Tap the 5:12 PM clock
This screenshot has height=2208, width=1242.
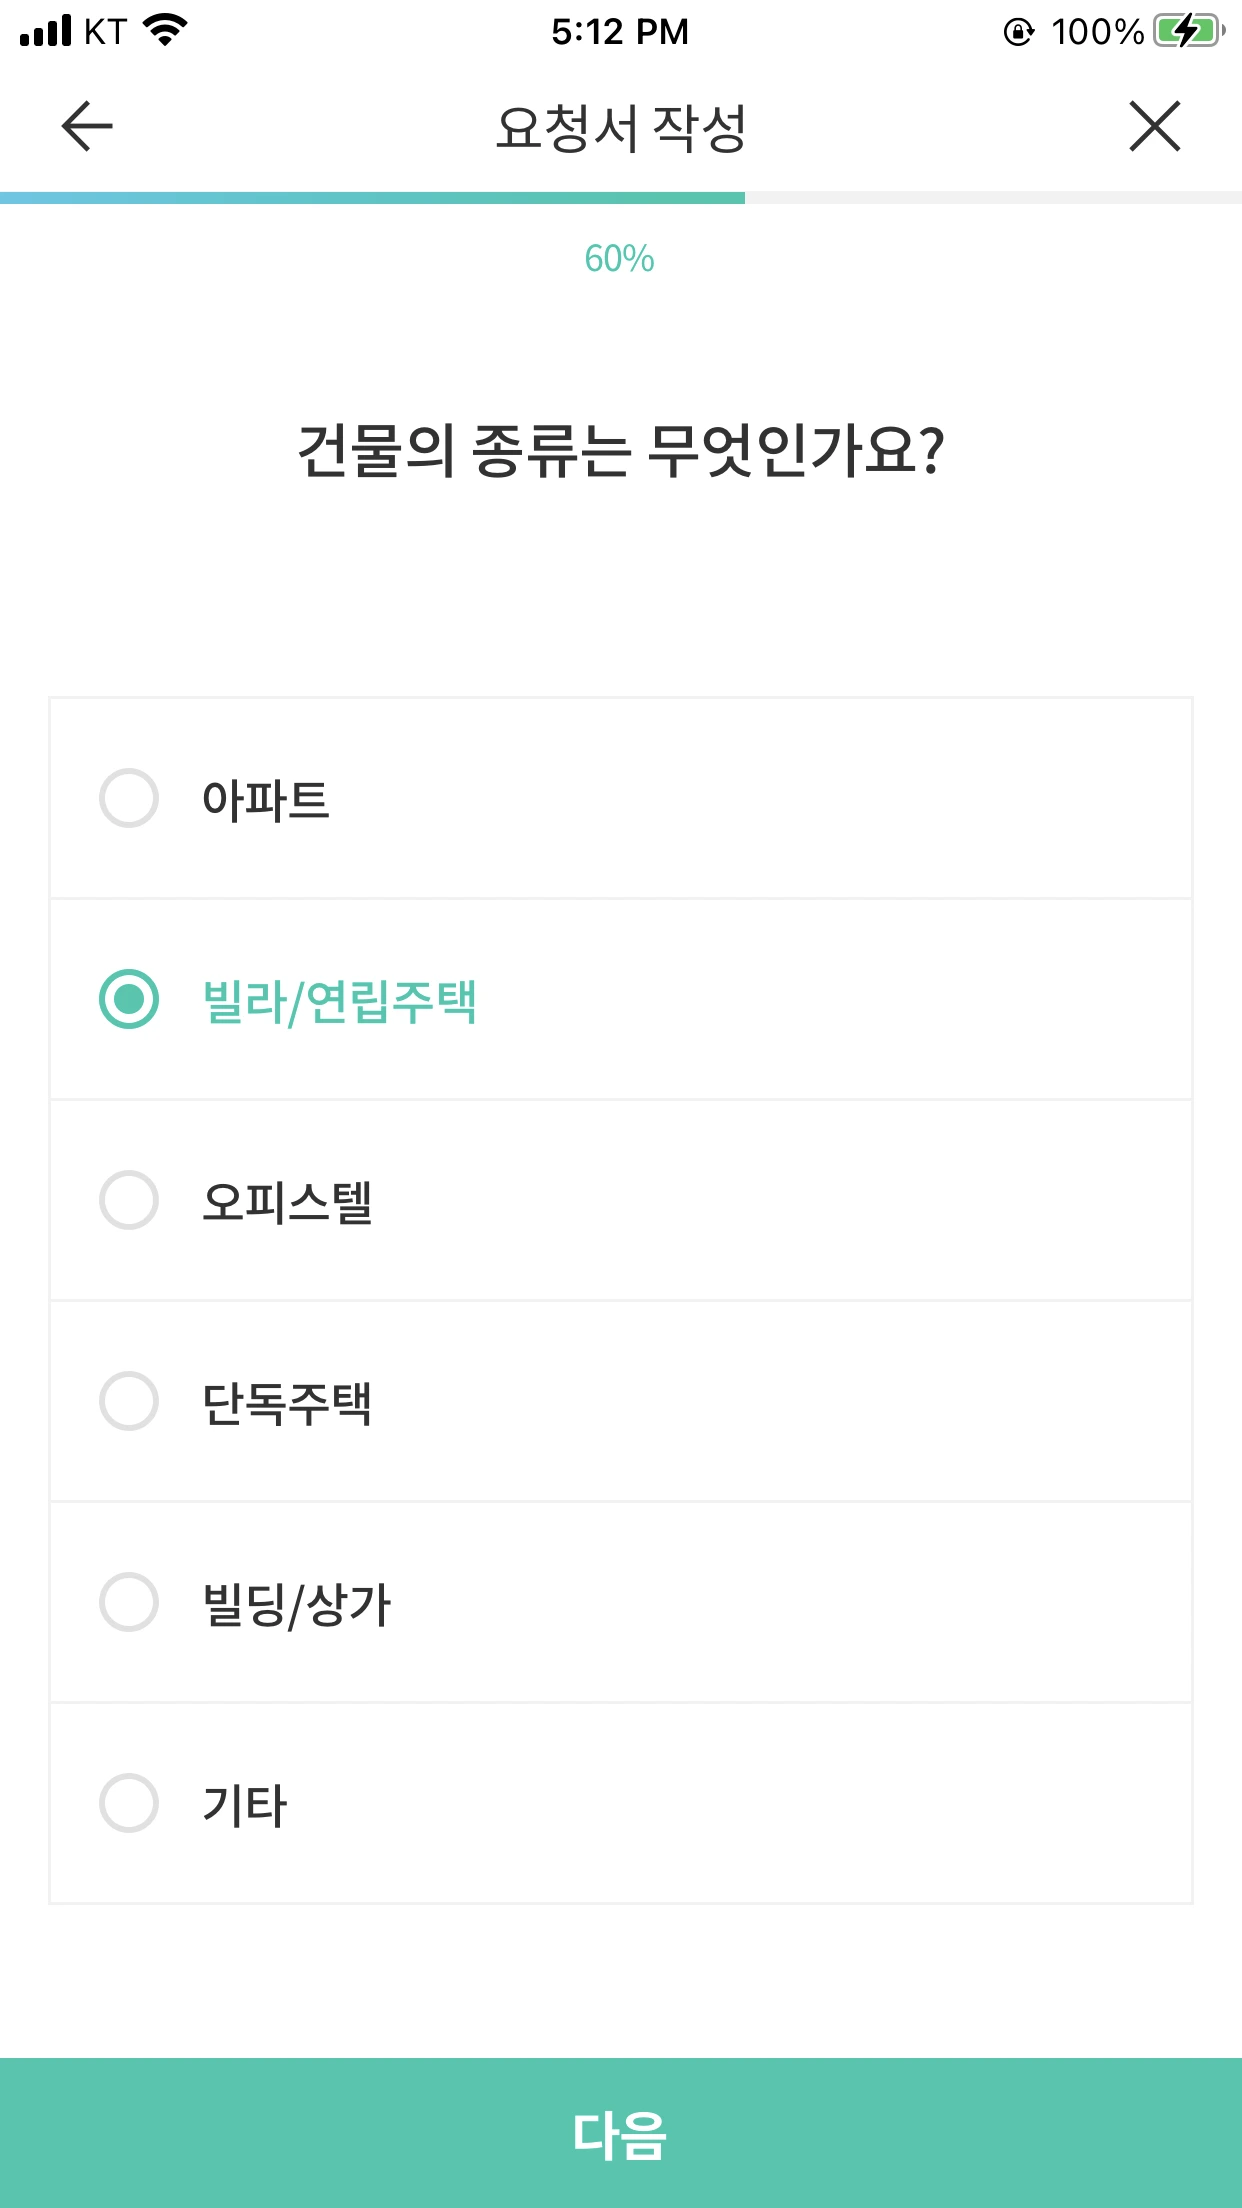coord(620,32)
